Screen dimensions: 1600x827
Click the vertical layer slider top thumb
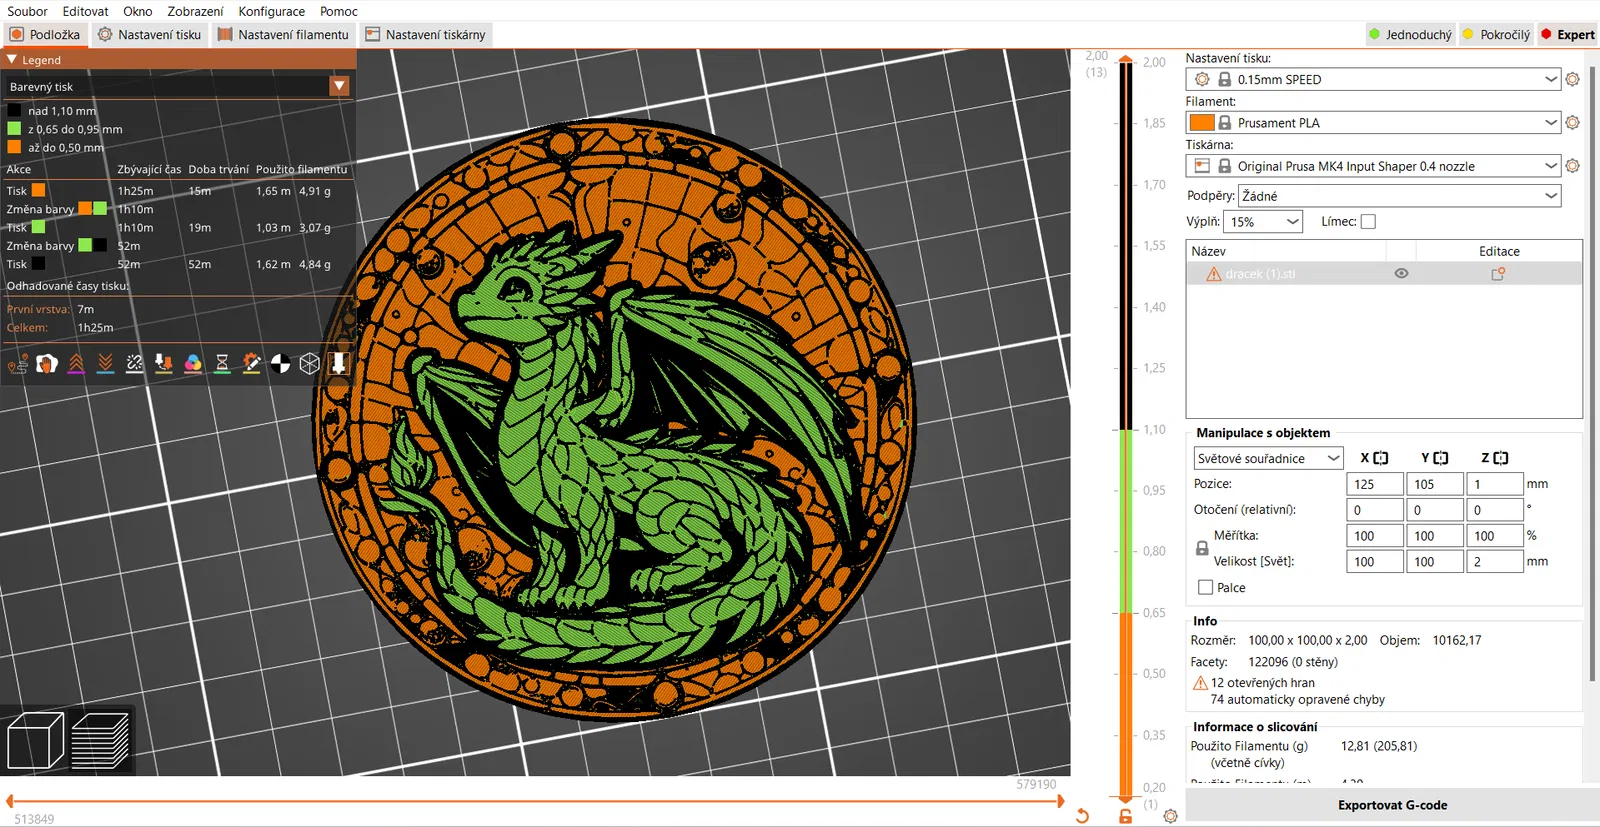click(x=1126, y=59)
